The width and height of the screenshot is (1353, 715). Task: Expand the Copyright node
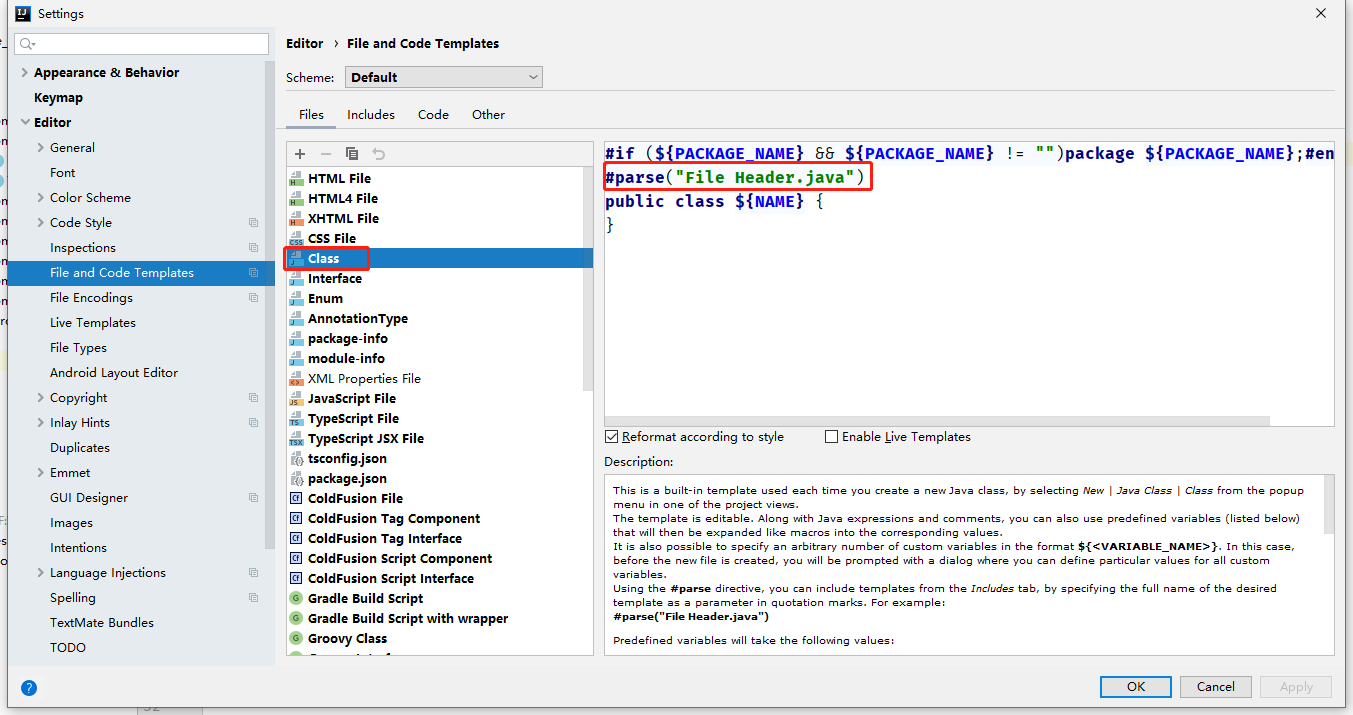tap(41, 398)
